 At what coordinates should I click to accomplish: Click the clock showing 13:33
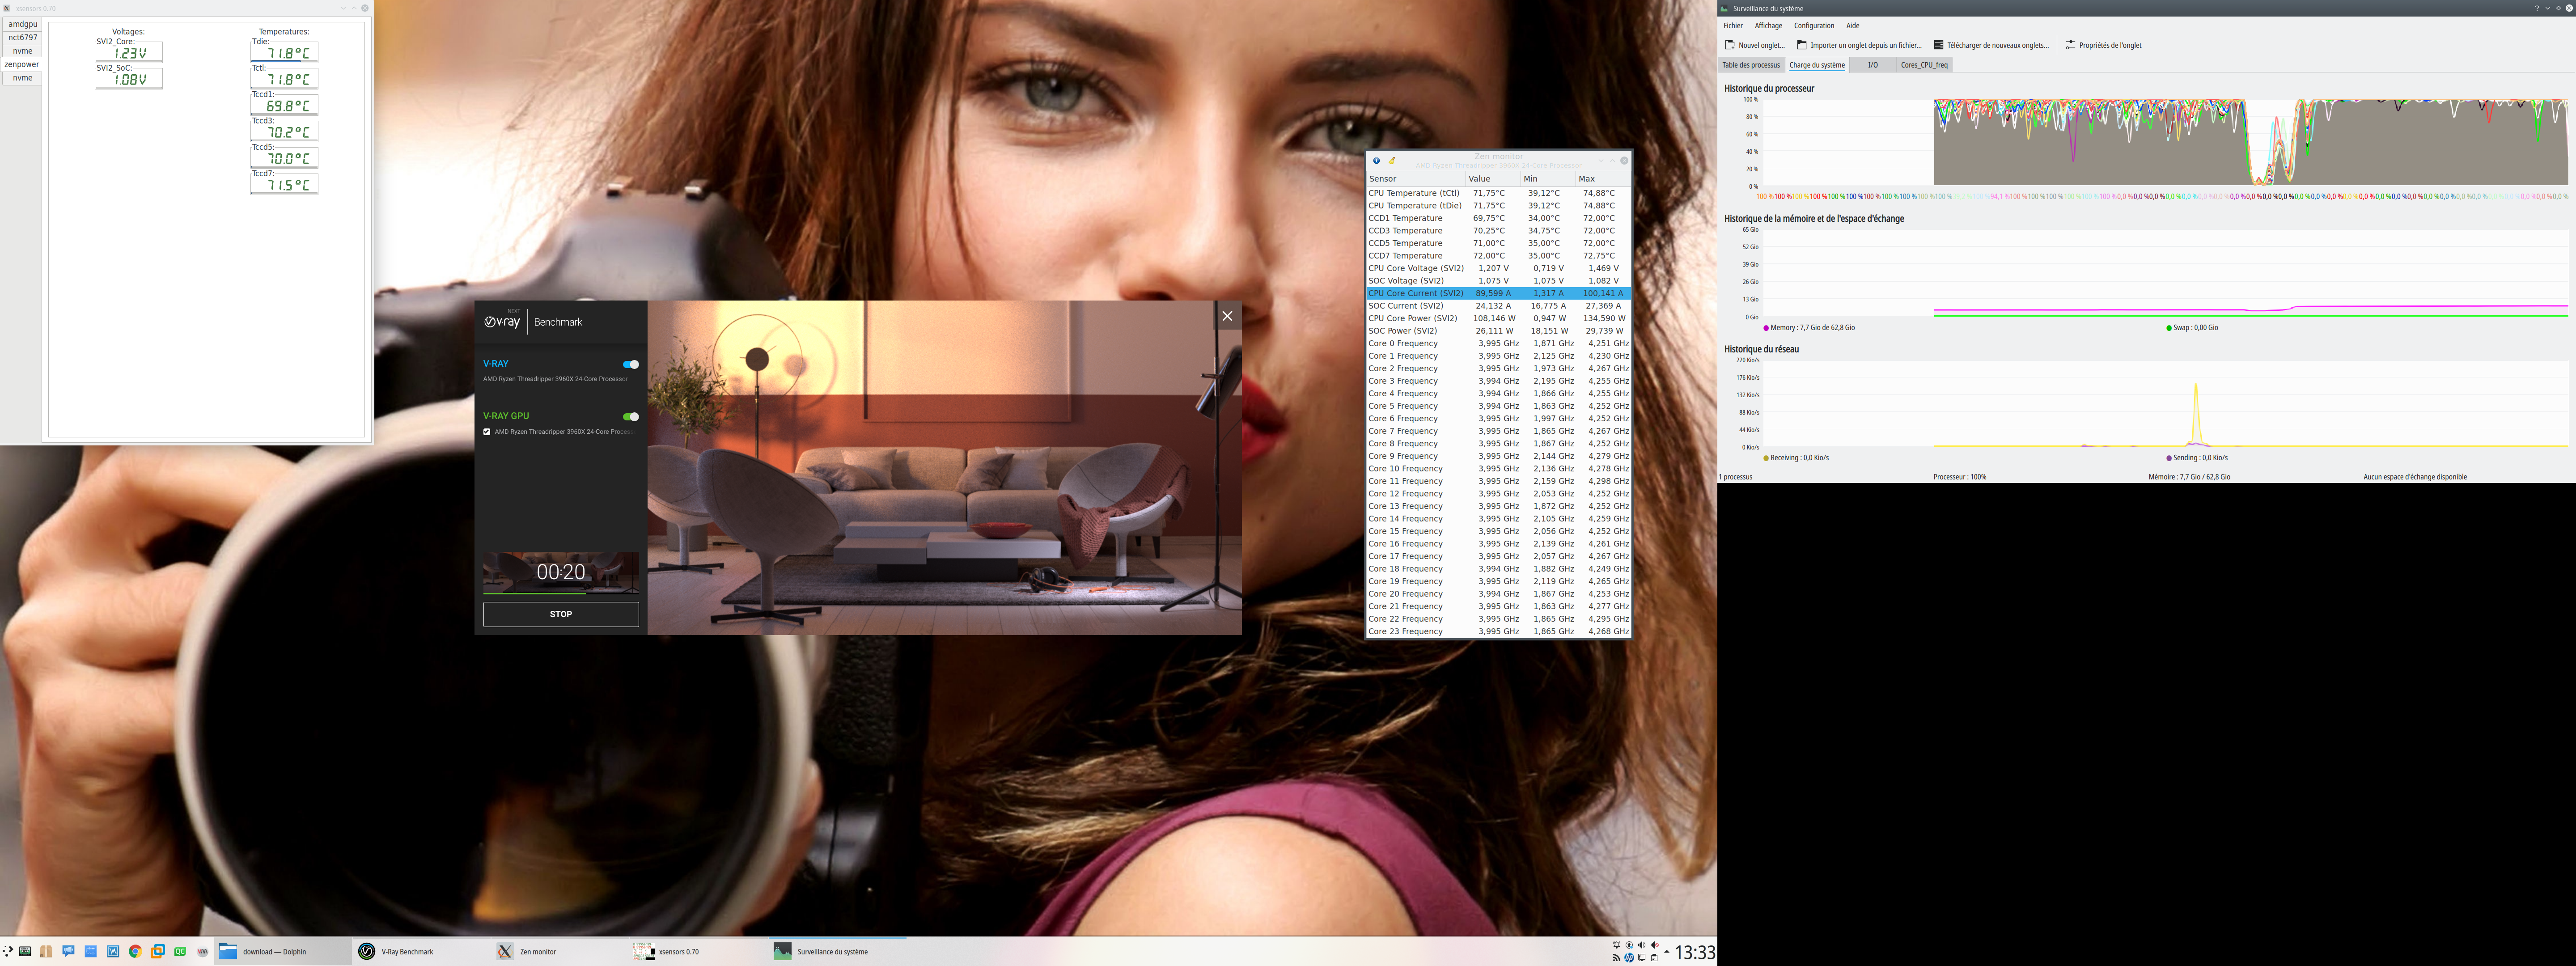tap(1695, 953)
